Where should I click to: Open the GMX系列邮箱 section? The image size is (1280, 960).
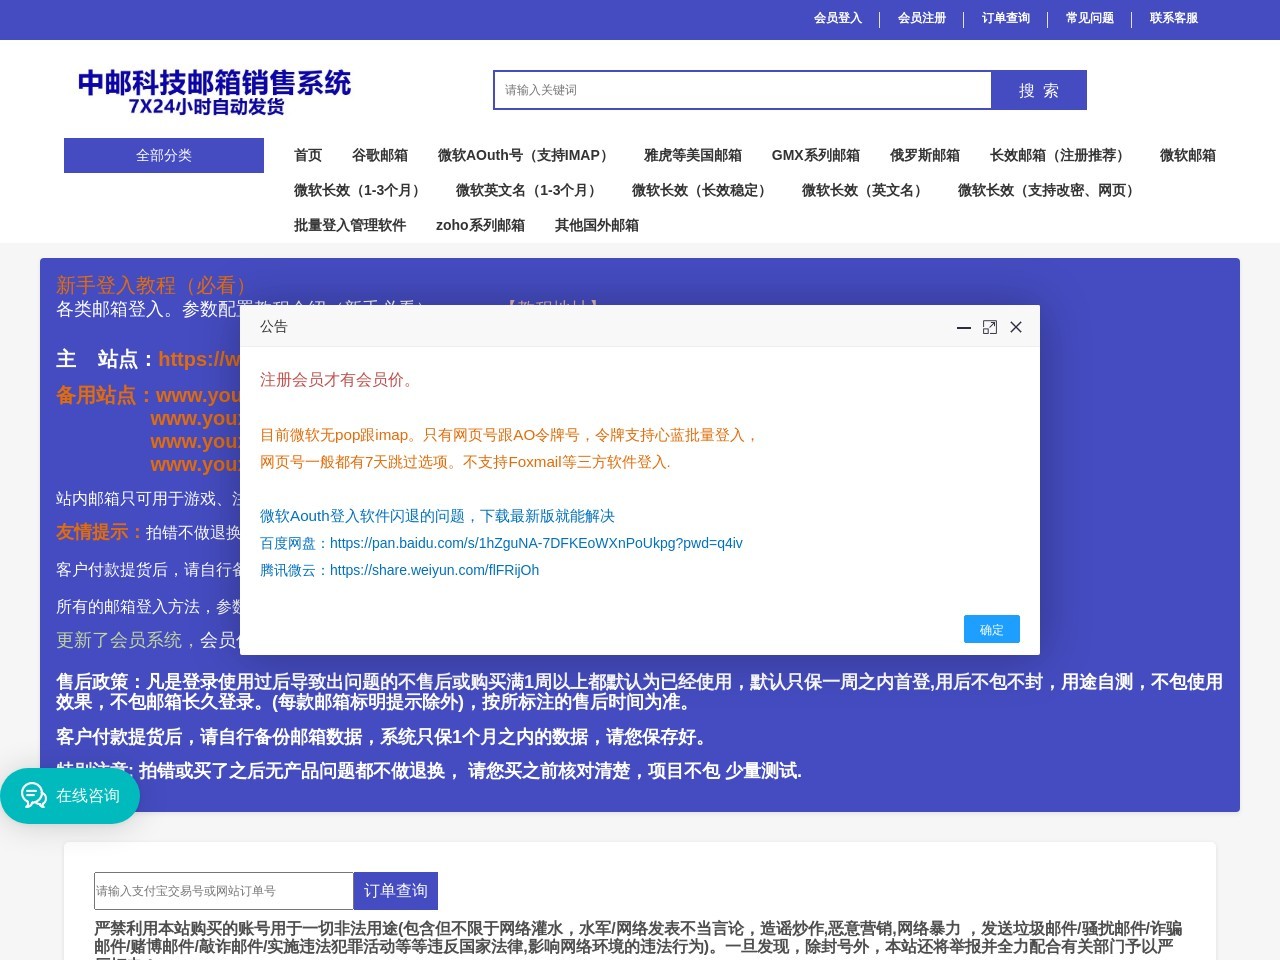tap(816, 155)
